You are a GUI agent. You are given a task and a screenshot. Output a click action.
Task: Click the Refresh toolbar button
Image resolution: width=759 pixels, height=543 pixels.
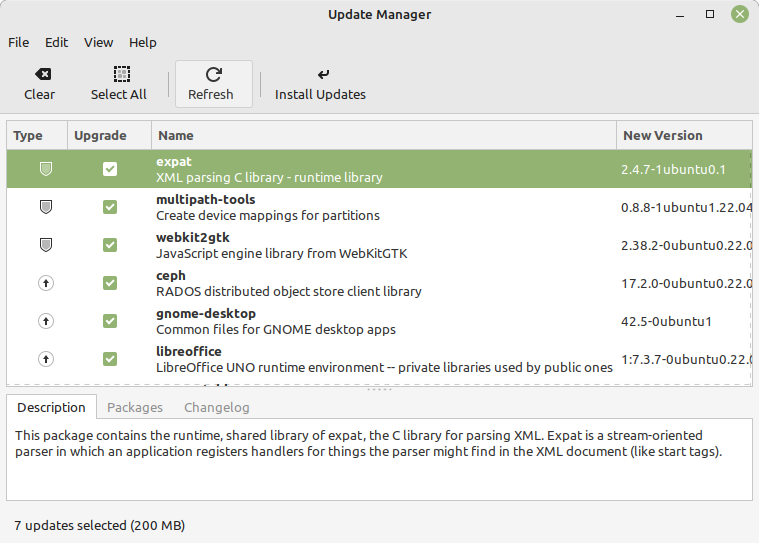tap(213, 84)
